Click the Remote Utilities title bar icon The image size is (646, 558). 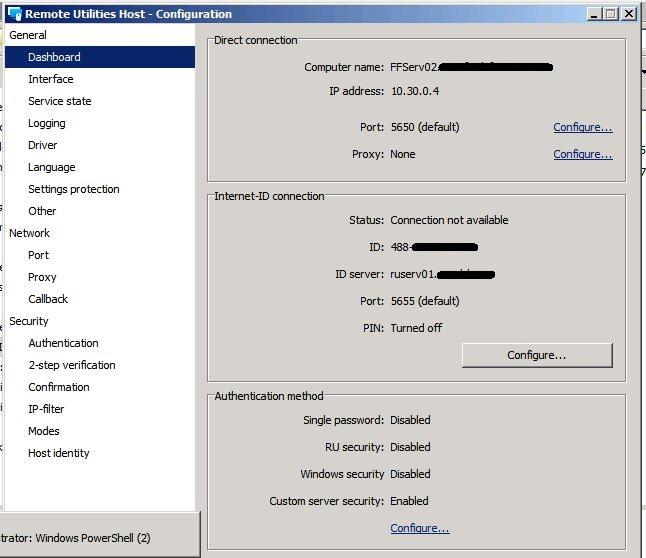coord(14,14)
